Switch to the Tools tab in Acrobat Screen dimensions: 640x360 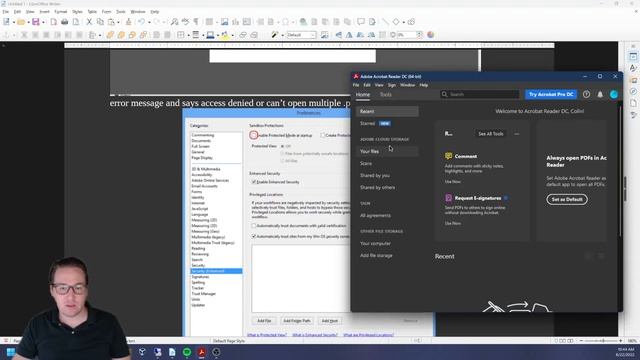pyautogui.click(x=385, y=95)
